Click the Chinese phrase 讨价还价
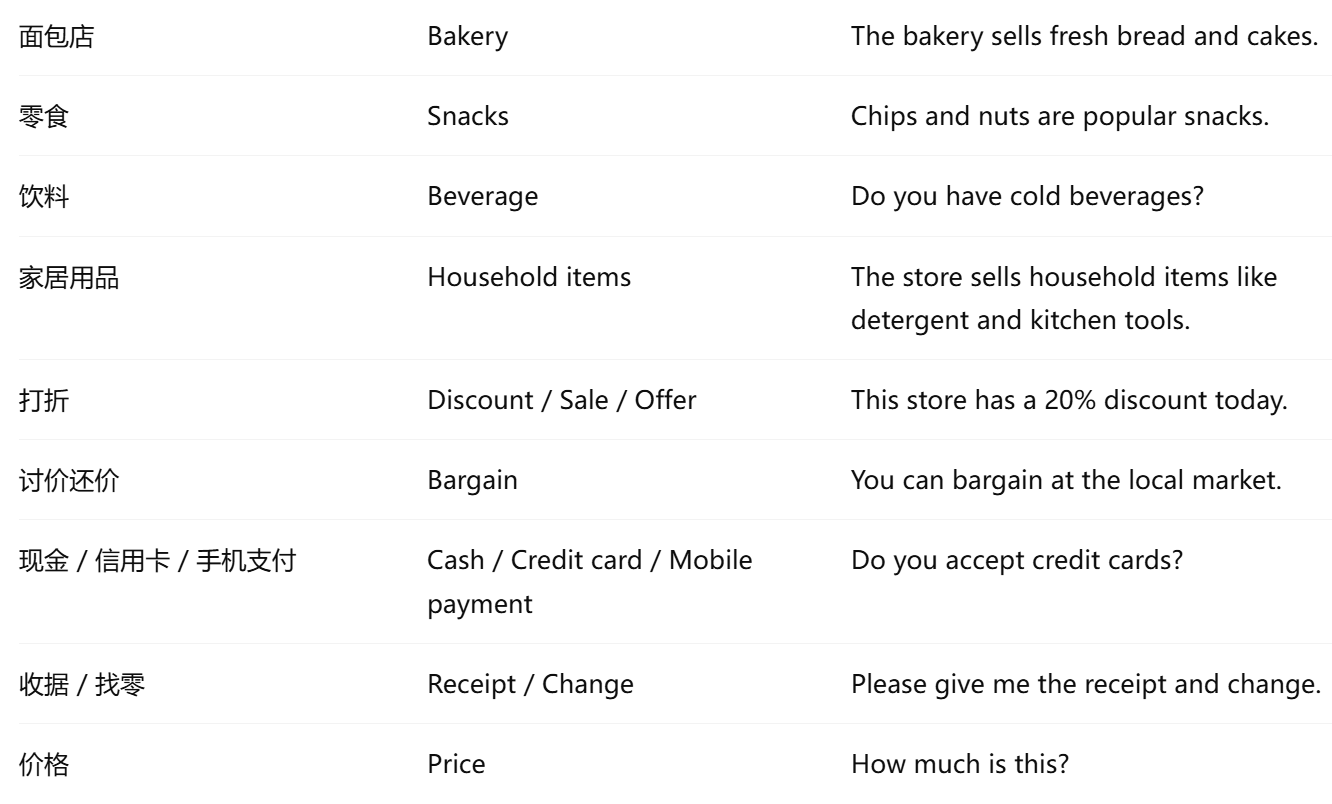The height and width of the screenshot is (804, 1332). coord(69,480)
